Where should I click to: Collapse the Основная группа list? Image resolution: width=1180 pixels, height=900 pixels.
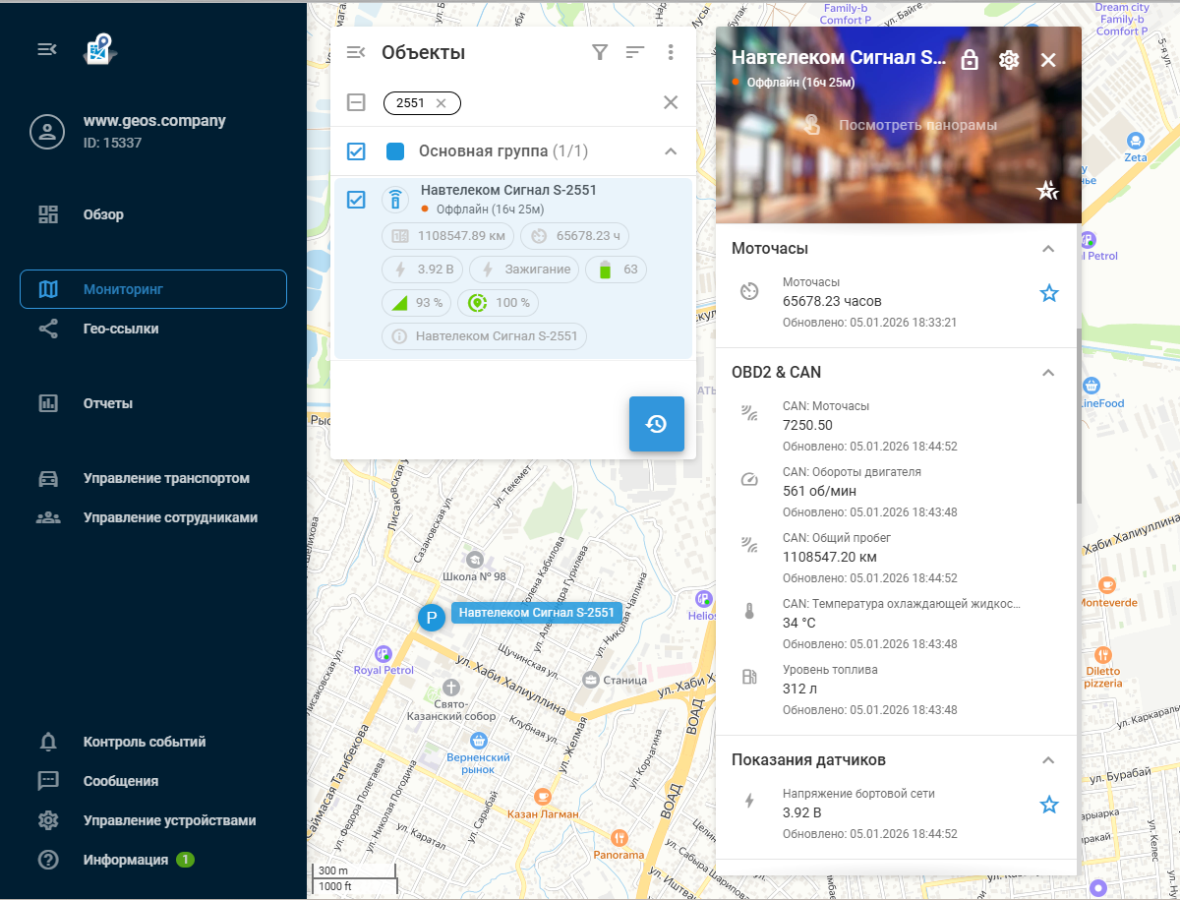click(671, 151)
